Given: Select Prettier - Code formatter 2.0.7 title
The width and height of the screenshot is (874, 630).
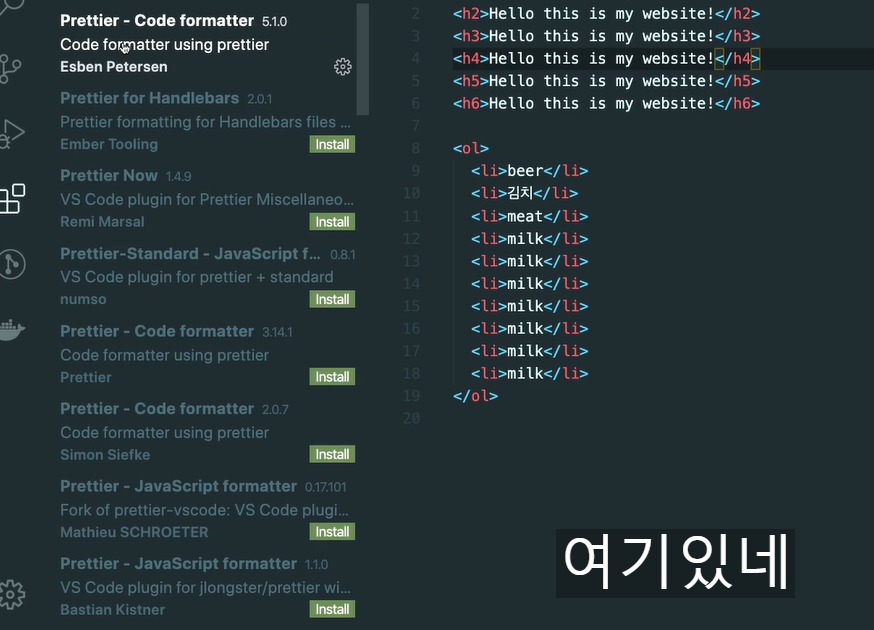Looking at the screenshot, I should 157,409.
